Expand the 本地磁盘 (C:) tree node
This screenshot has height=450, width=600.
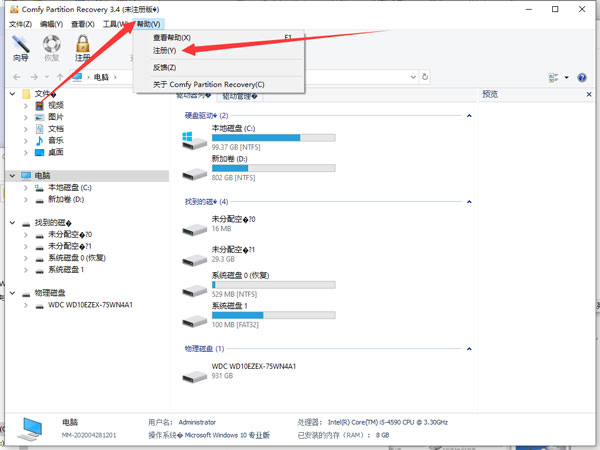[x=26, y=188]
